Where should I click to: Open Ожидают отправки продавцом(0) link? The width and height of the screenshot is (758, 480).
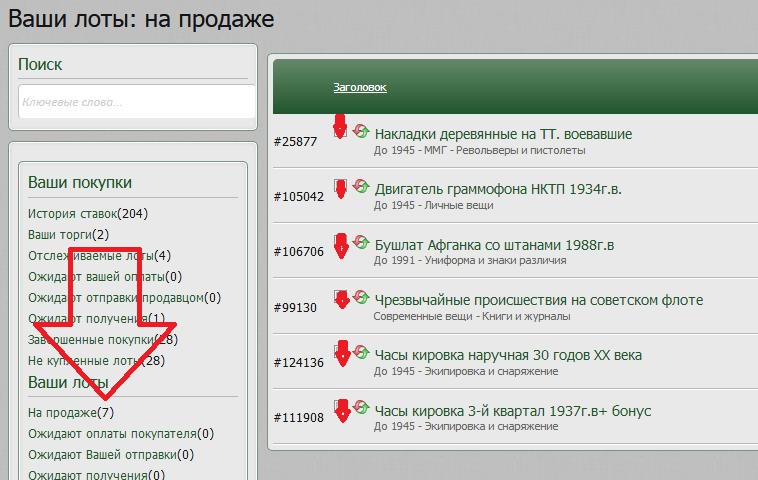coord(124,297)
